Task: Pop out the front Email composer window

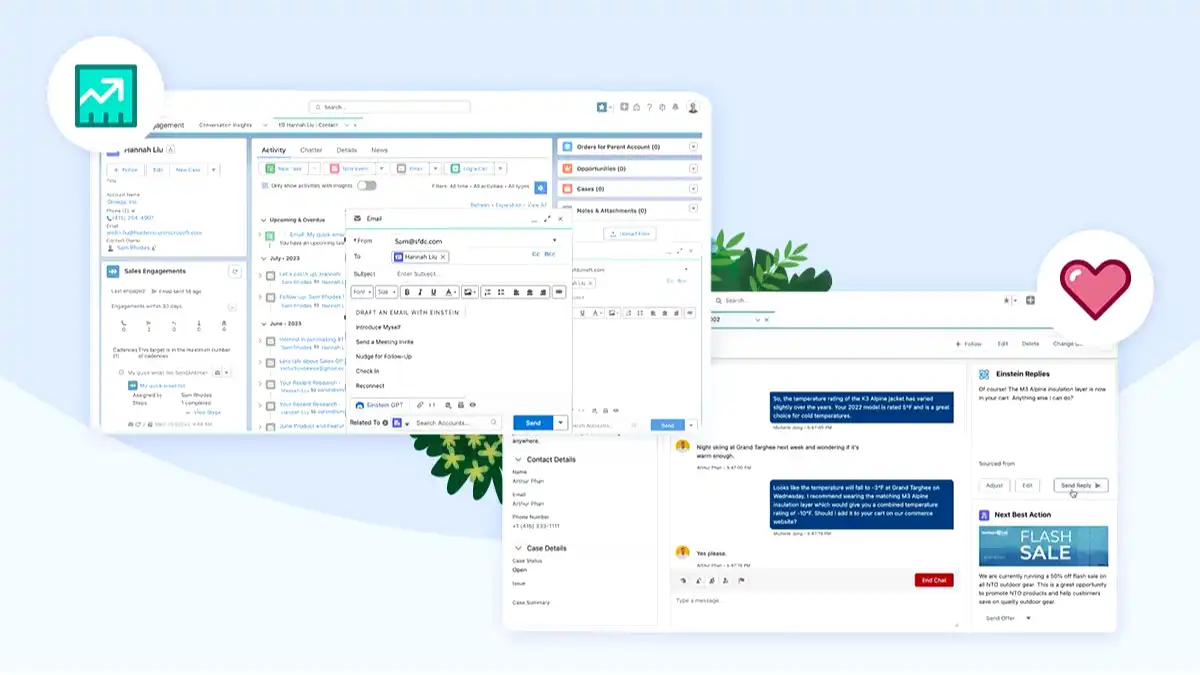Action: click(547, 218)
